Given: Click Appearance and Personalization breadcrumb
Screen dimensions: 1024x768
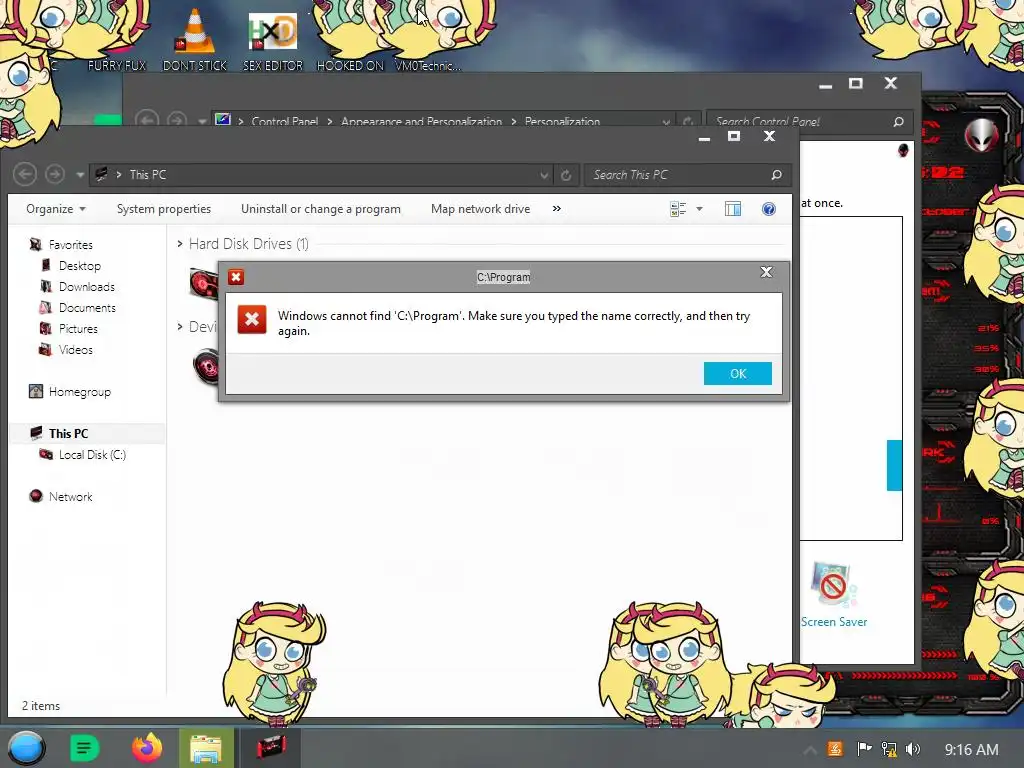Looking at the screenshot, I should click(421, 121).
